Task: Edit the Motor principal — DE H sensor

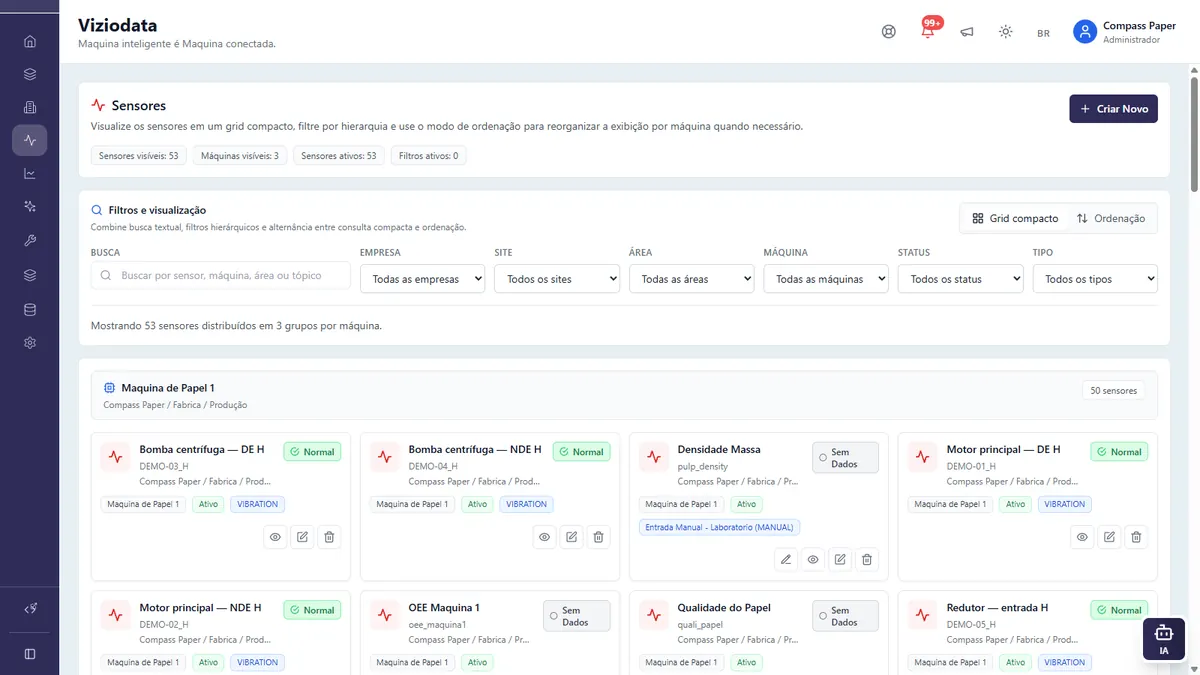Action: click(1109, 537)
